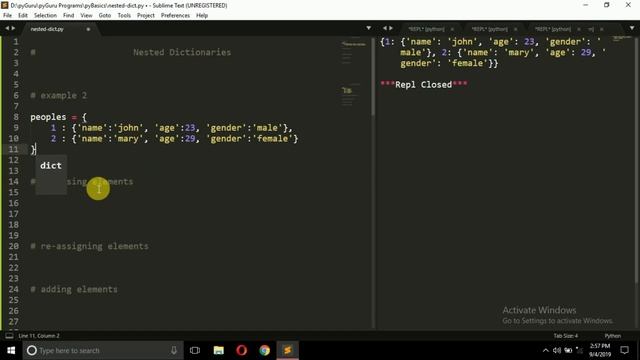The width and height of the screenshot is (640, 360).
Task: Click the '# adding elements' comment
Action: pyautogui.click(x=74, y=289)
